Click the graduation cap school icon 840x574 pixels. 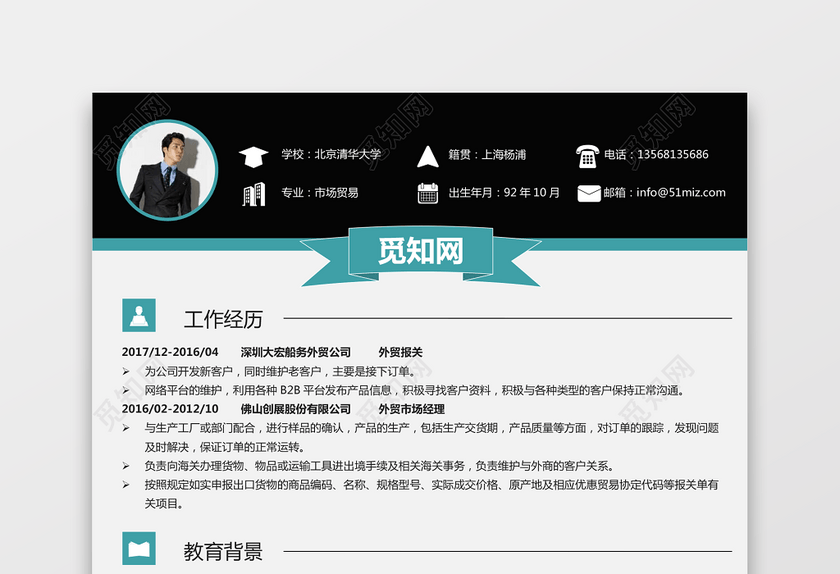click(x=253, y=156)
